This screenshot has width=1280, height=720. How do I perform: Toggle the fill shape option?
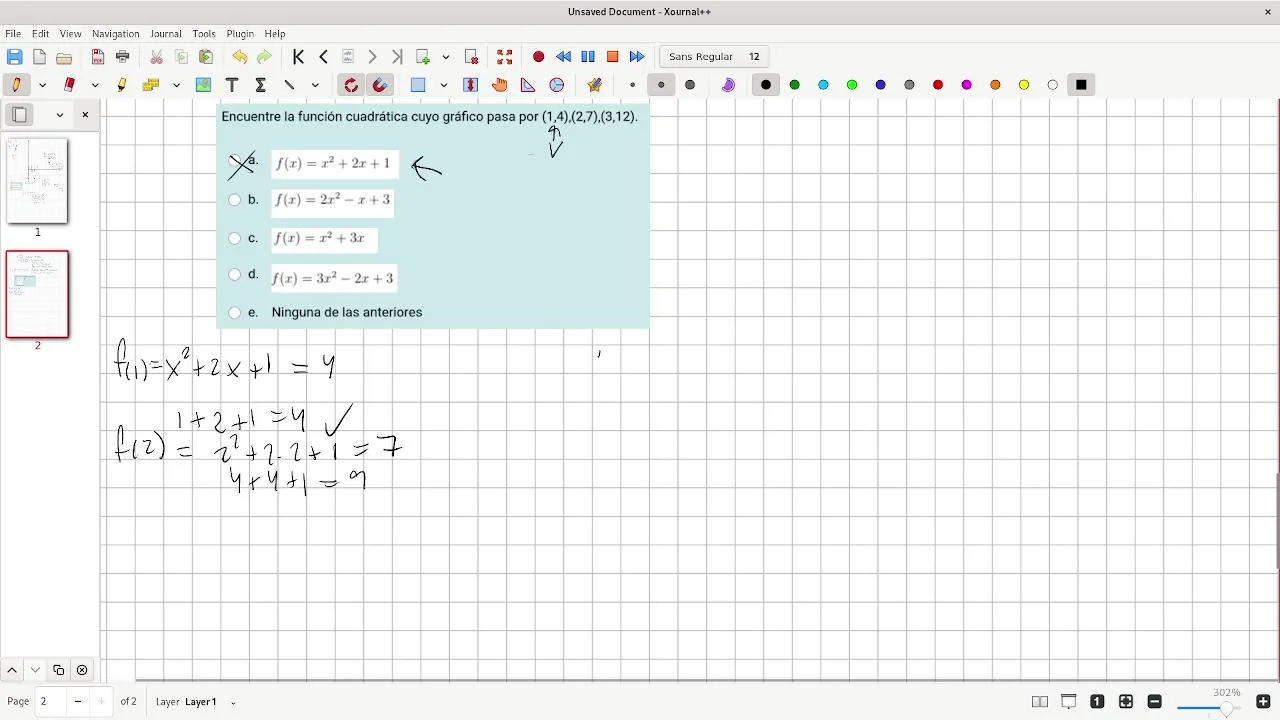tap(728, 85)
